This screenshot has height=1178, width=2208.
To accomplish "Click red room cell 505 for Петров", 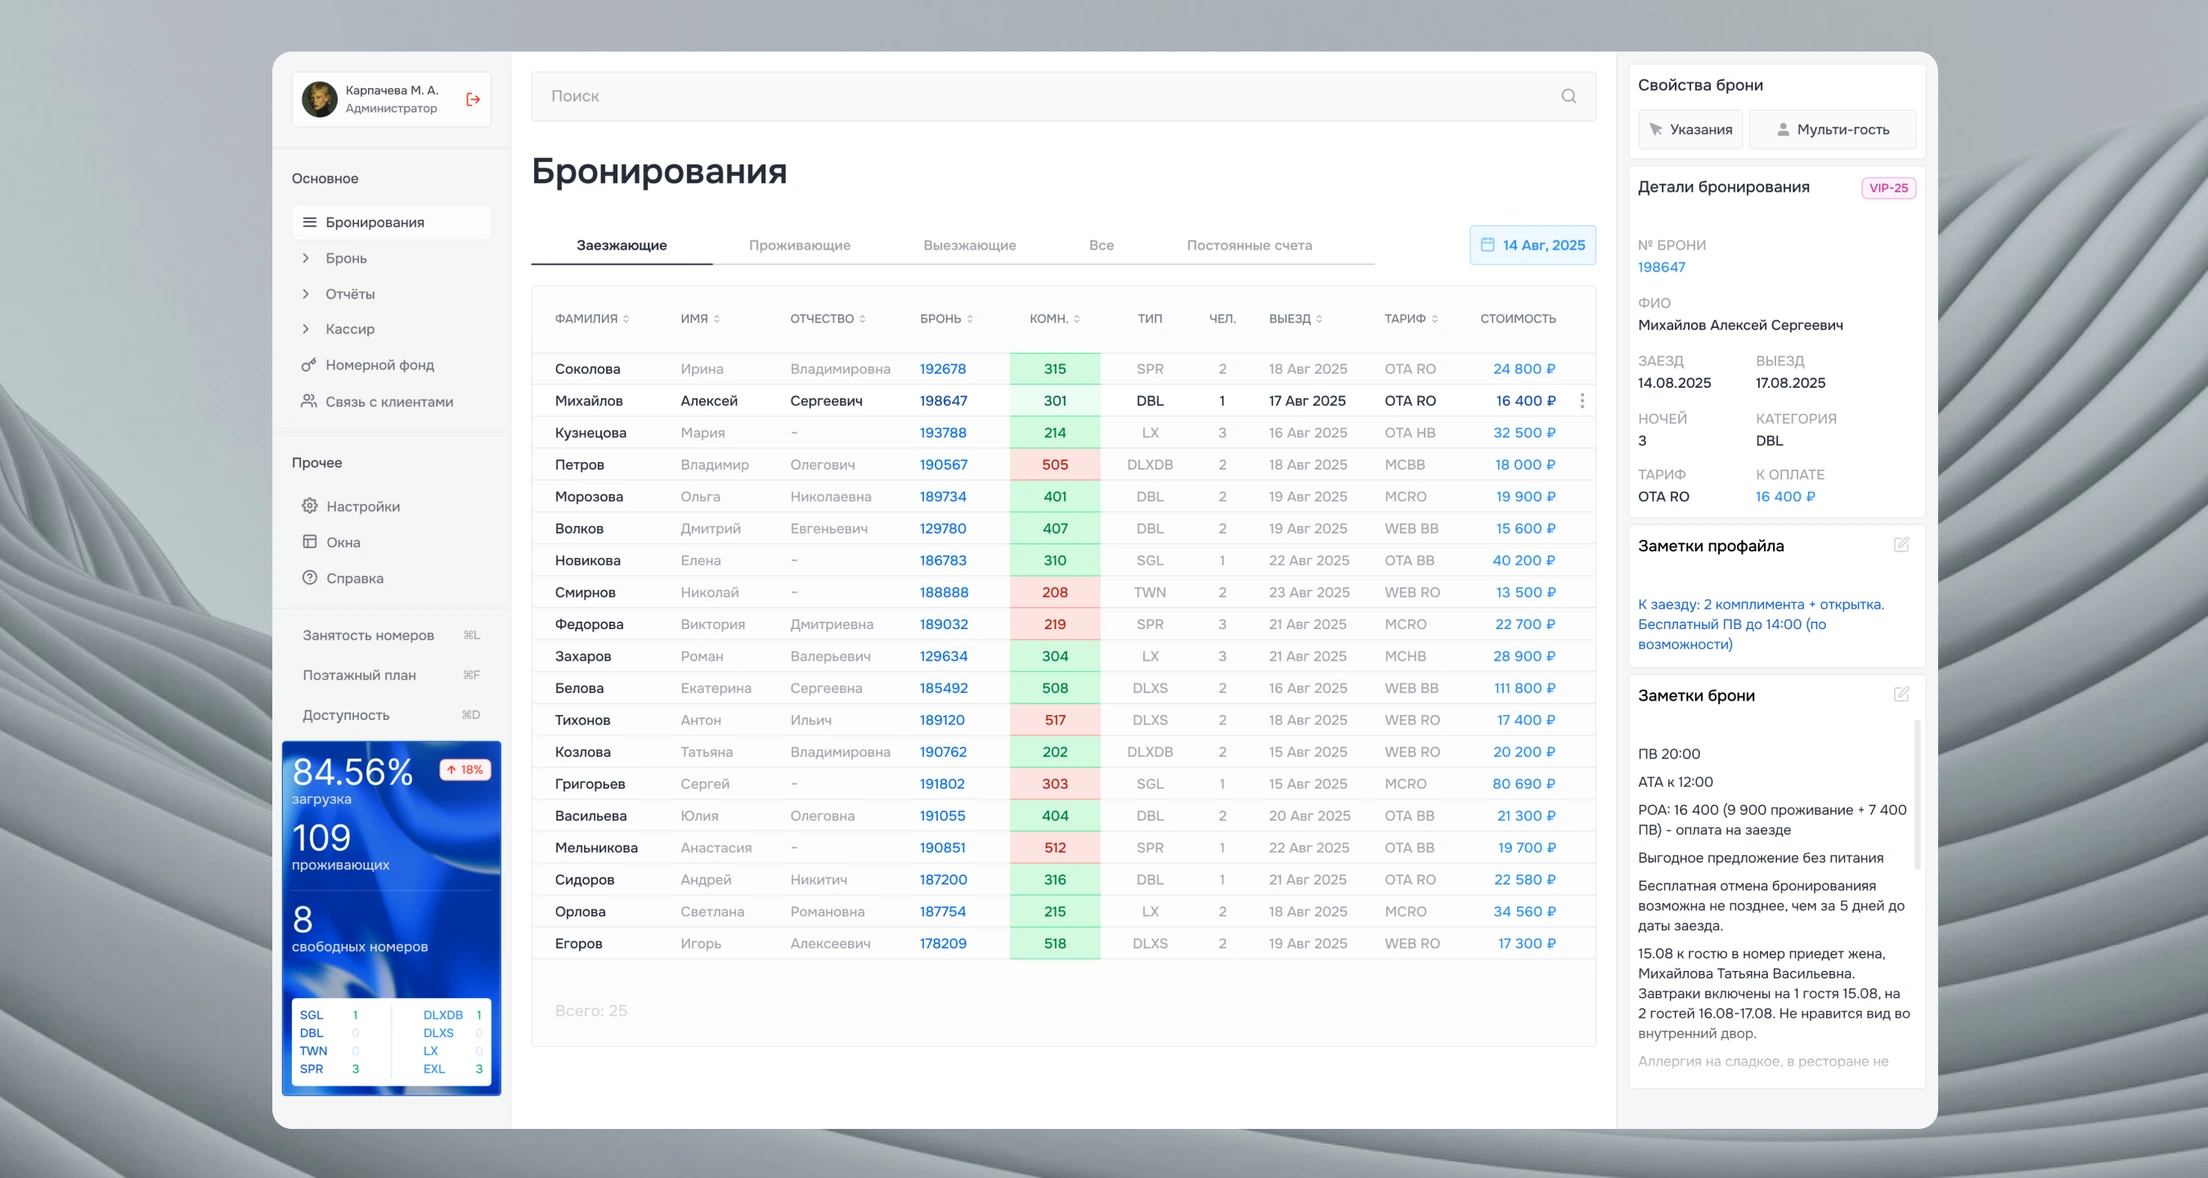I will pos(1055,465).
